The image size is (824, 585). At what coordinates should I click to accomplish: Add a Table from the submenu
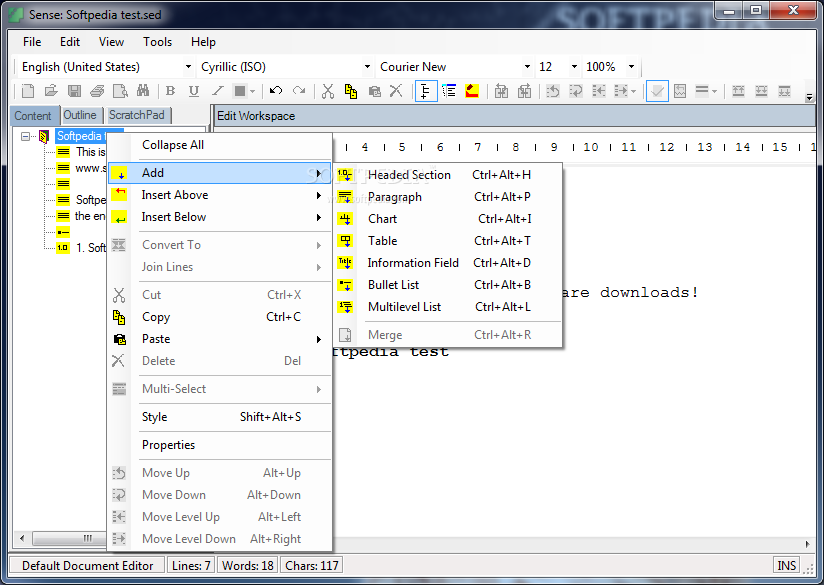coord(448,241)
